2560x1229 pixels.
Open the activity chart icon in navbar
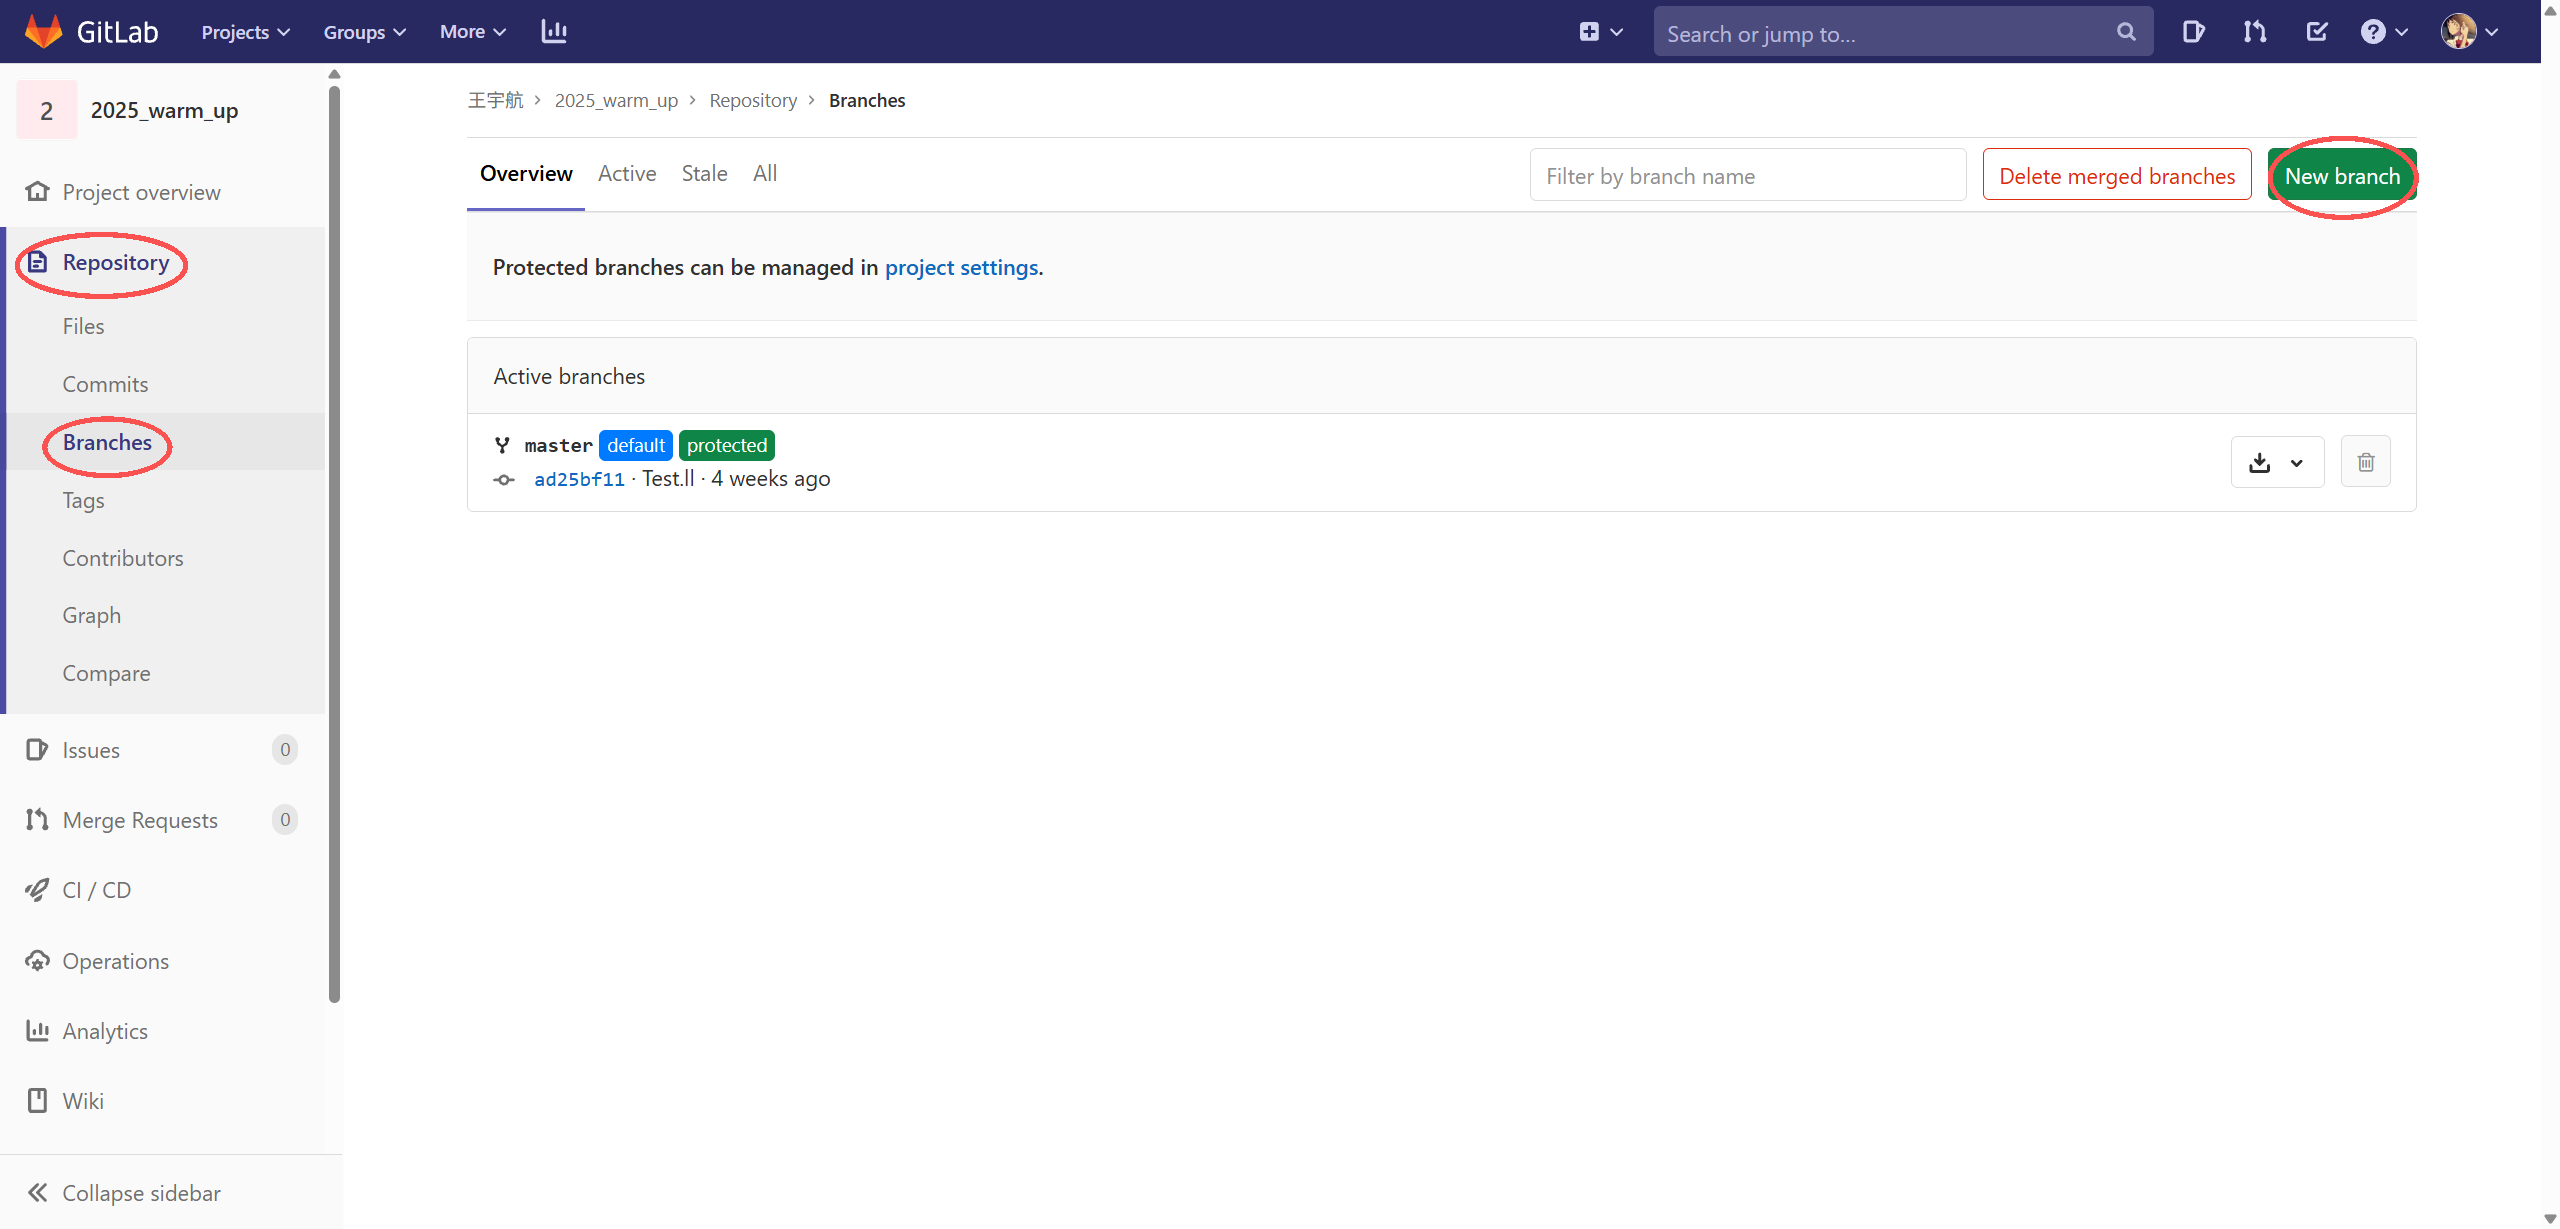[x=554, y=31]
